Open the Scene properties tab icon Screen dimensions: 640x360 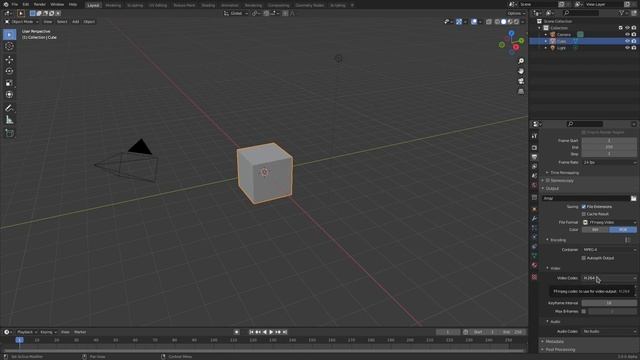pos(534,176)
